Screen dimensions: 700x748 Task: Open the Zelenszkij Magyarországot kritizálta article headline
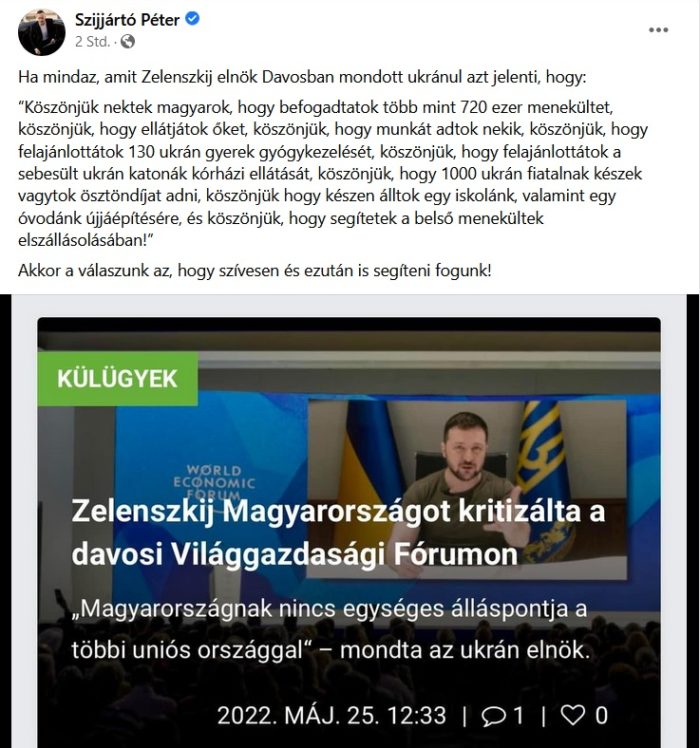pyautogui.click(x=338, y=532)
